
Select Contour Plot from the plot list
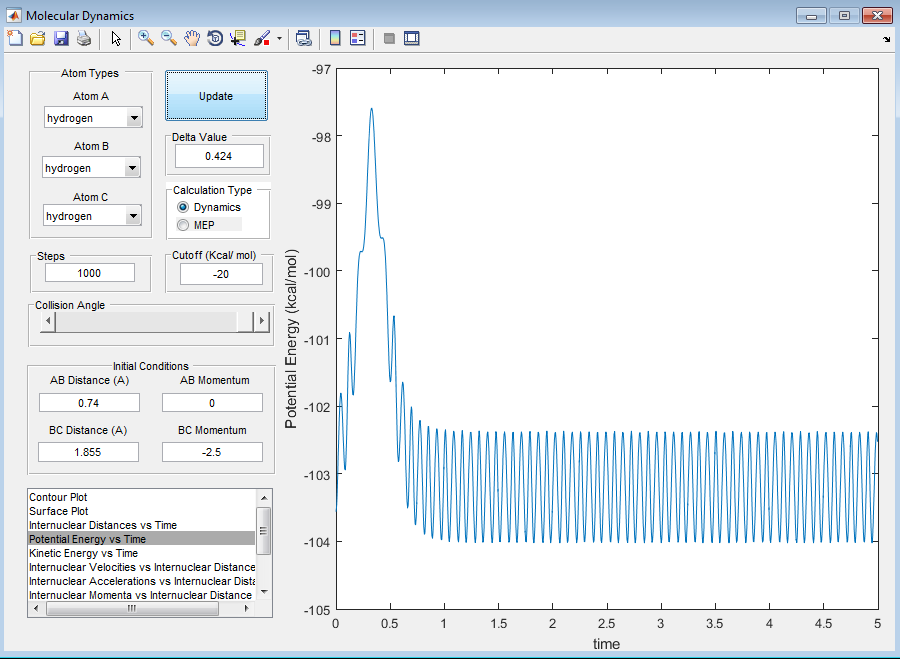58,497
